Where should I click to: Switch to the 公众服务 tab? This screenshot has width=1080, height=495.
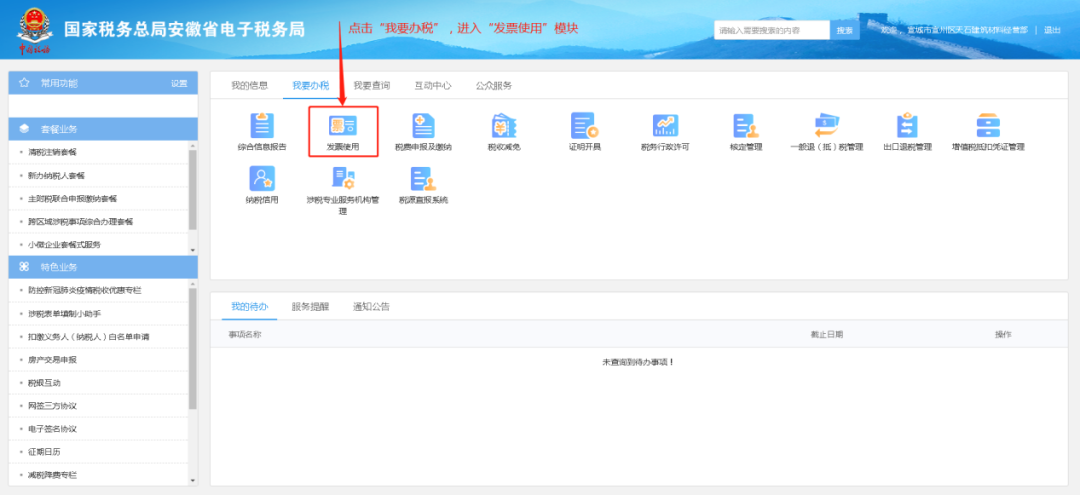click(x=494, y=85)
